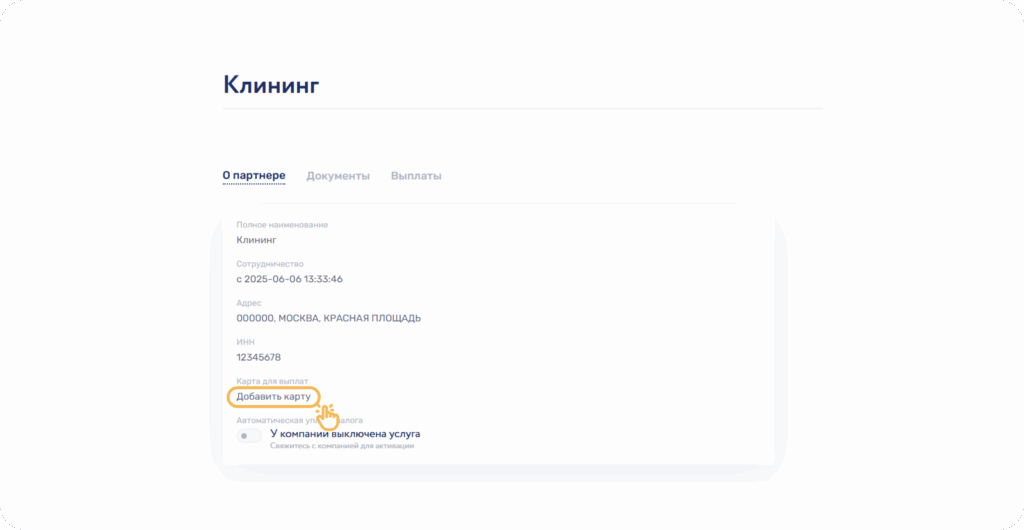Click the Клининг page heading

point(271,85)
